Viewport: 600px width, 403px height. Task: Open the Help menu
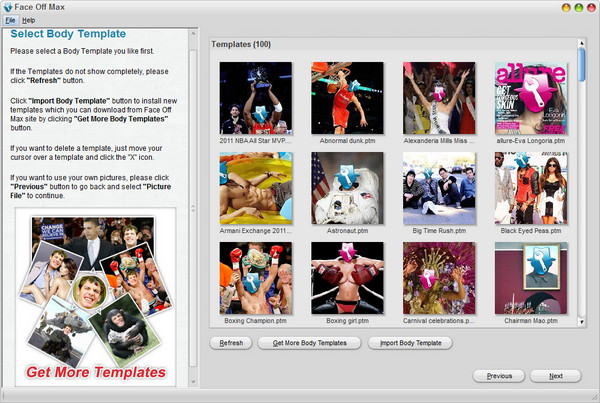tap(28, 20)
